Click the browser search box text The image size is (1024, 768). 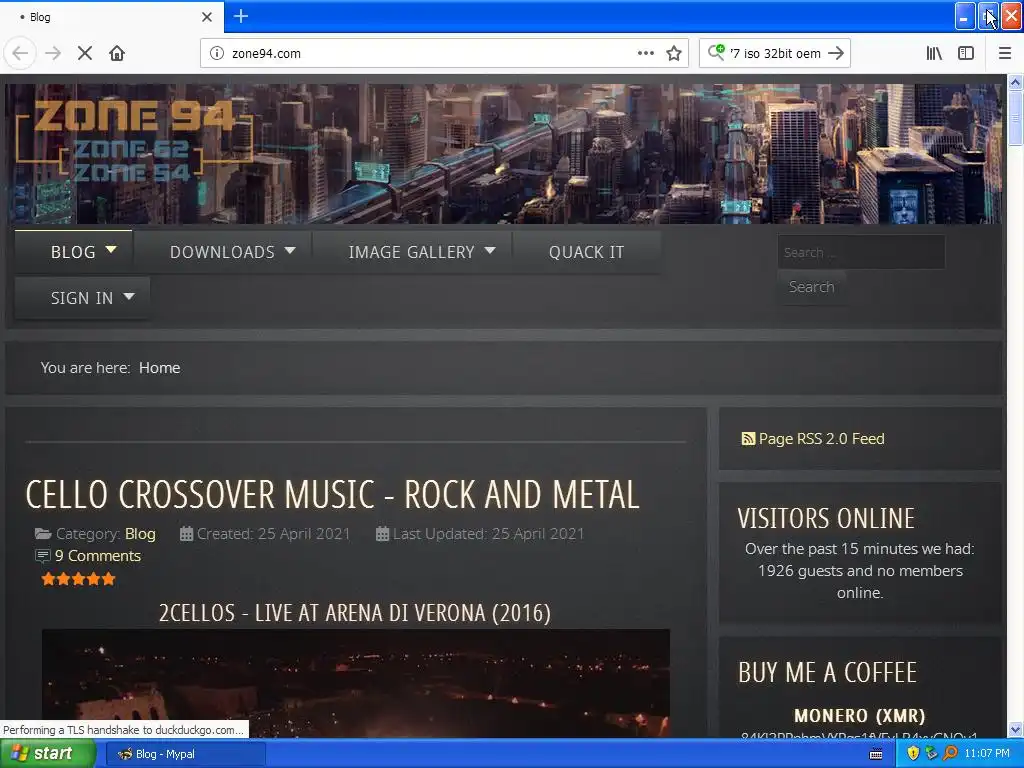(775, 54)
